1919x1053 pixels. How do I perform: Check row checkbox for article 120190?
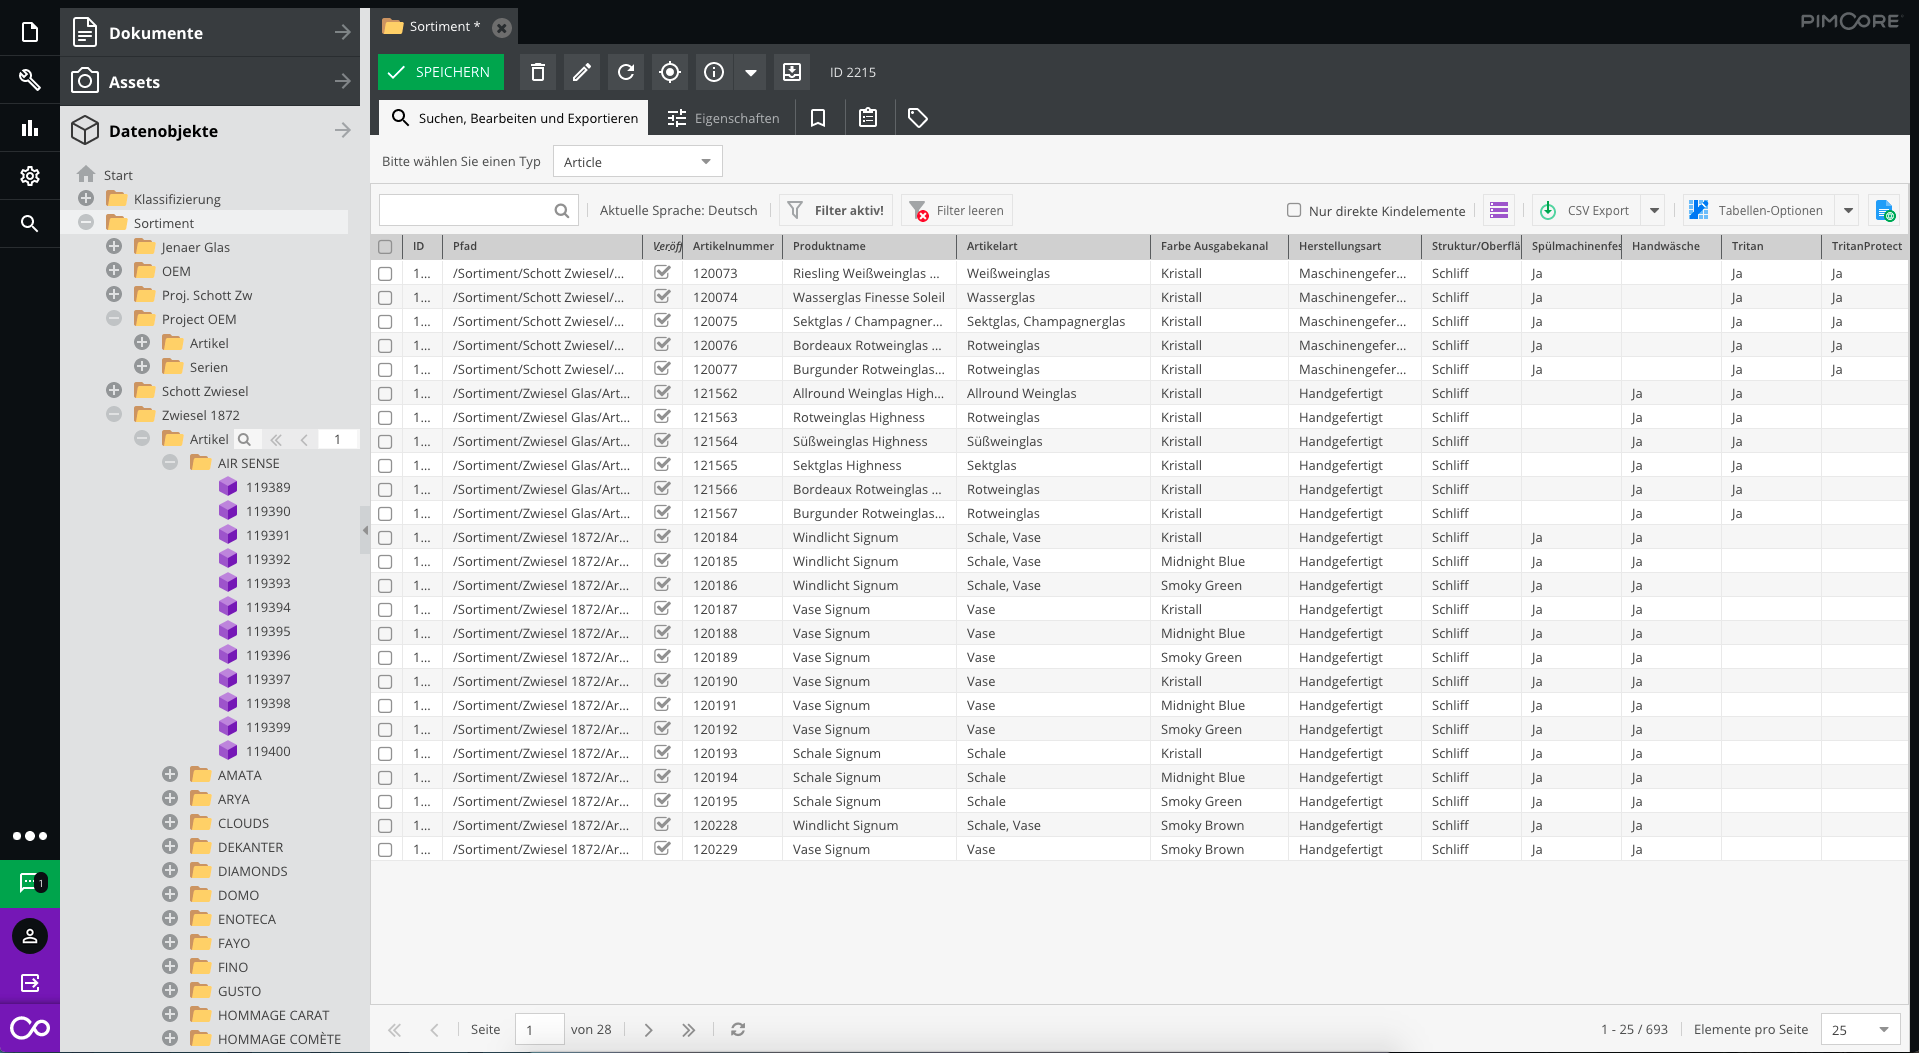pos(385,681)
